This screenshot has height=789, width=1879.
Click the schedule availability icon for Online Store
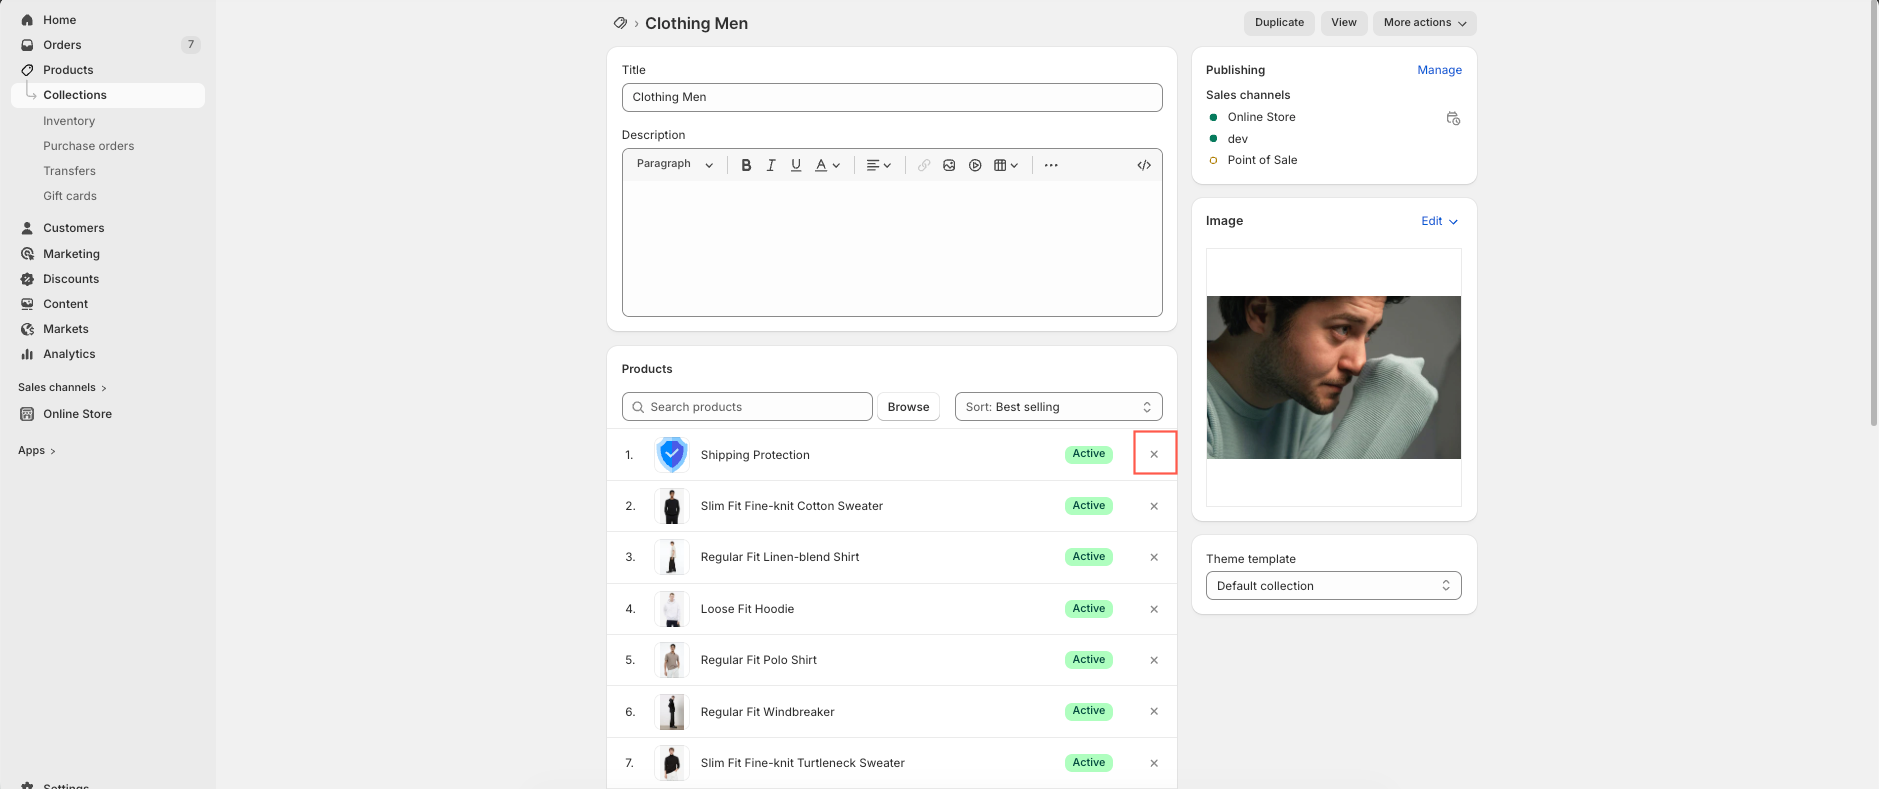(x=1453, y=118)
